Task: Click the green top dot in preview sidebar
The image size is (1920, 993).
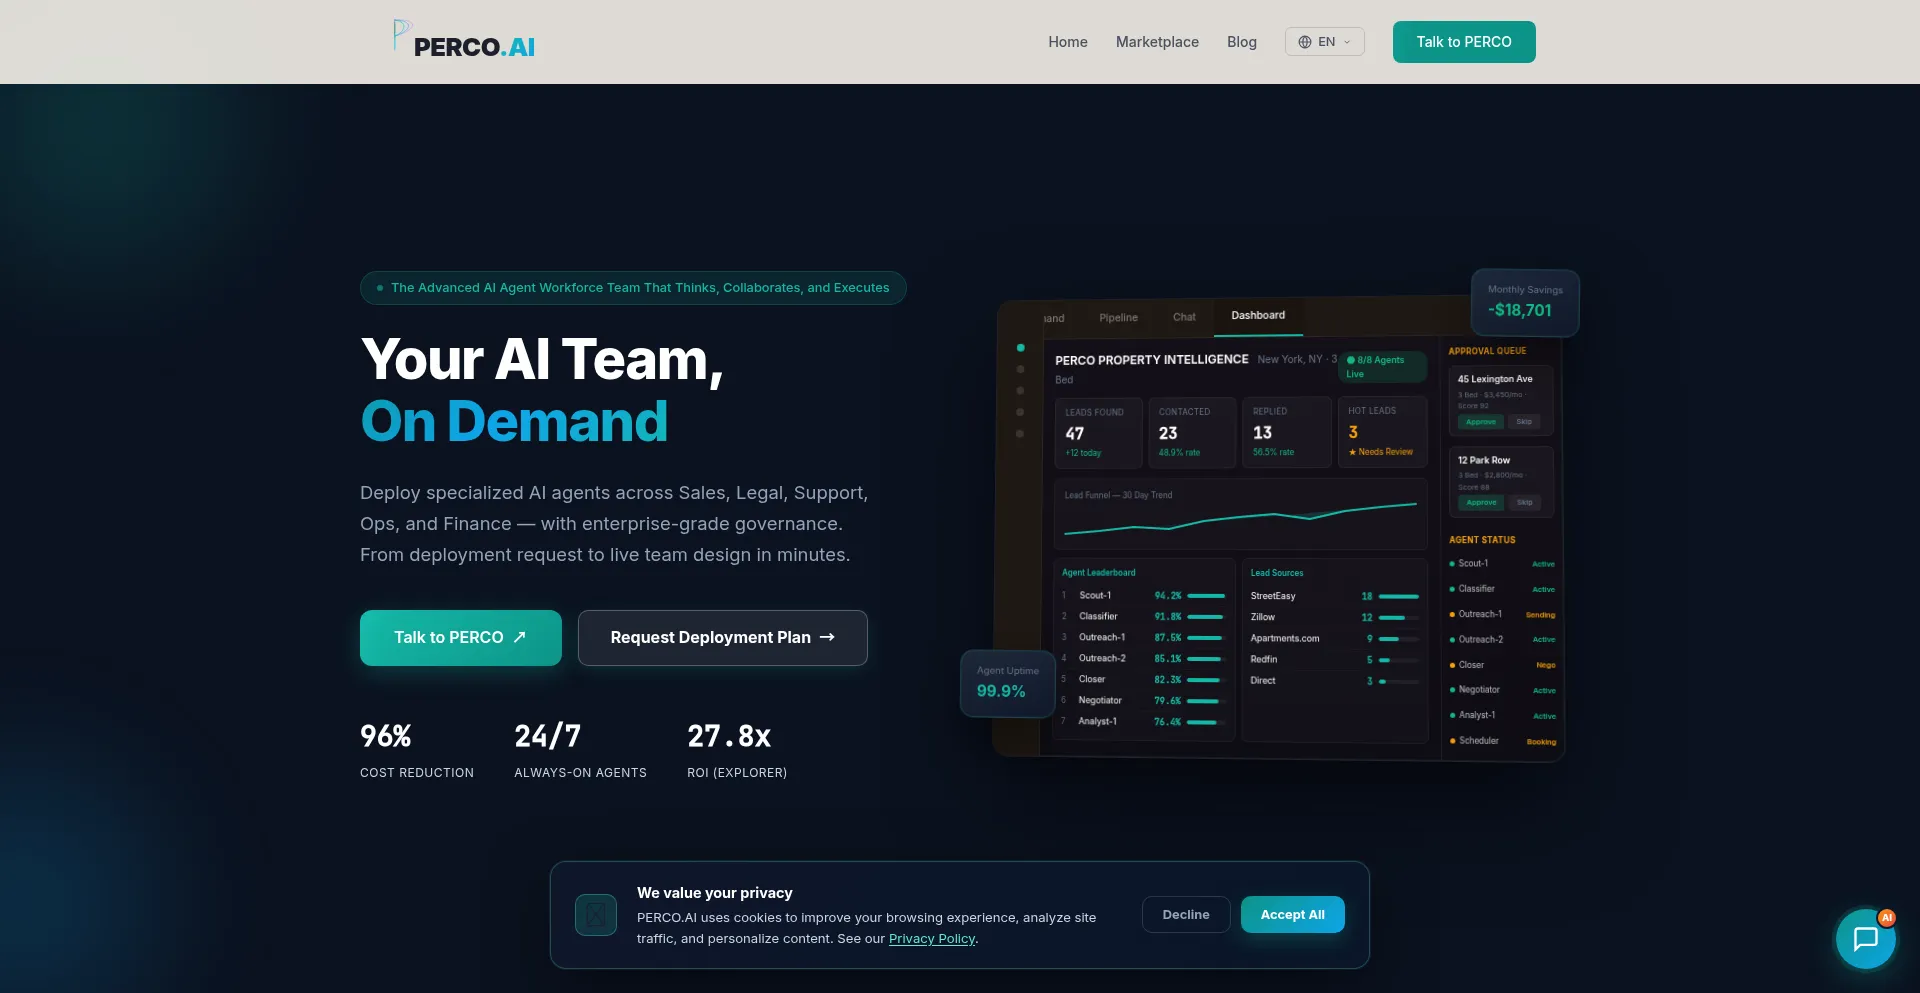Action: point(1020,348)
